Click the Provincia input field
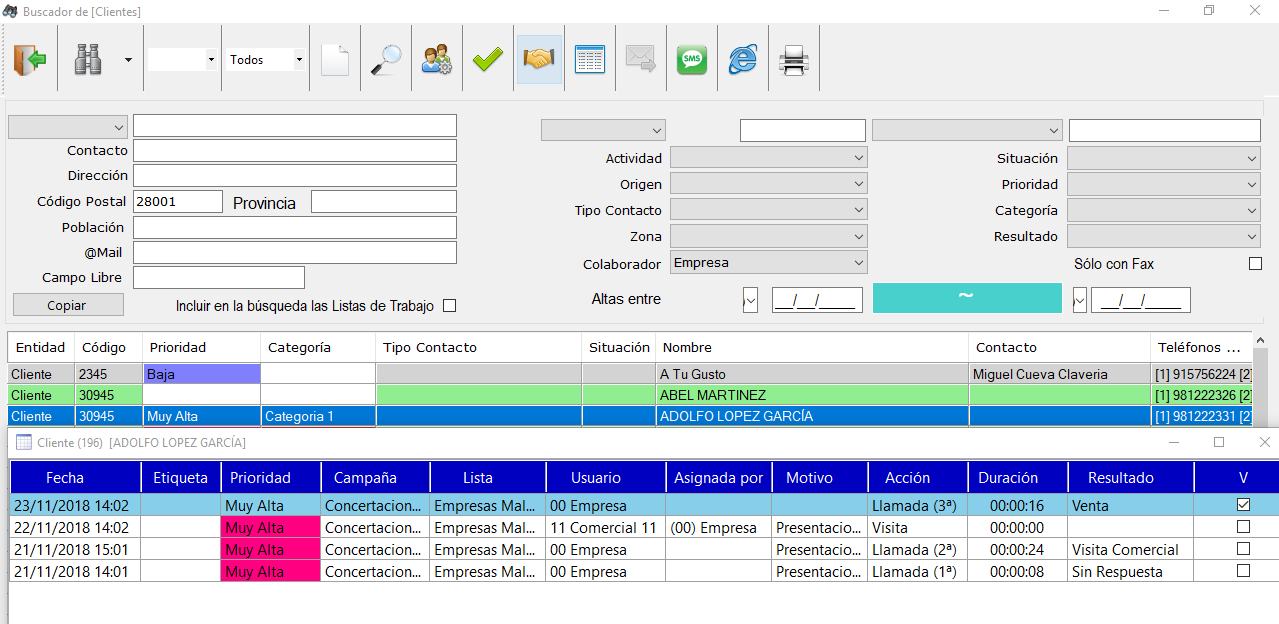 tap(384, 201)
